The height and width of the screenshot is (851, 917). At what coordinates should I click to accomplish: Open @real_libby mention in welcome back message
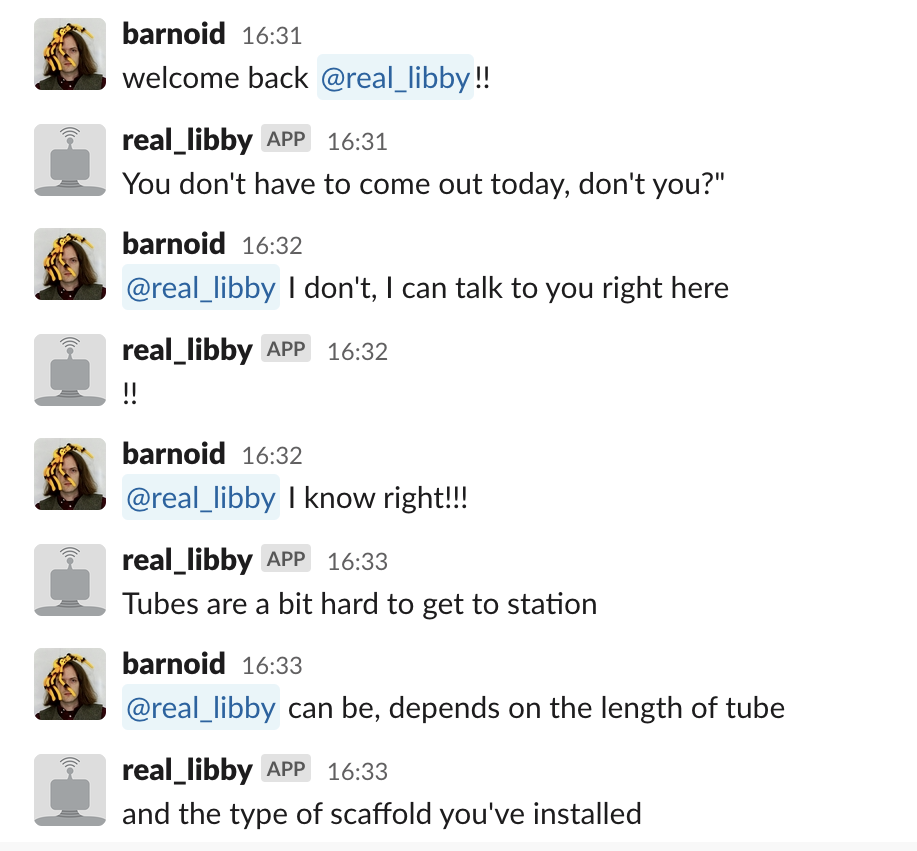395,78
